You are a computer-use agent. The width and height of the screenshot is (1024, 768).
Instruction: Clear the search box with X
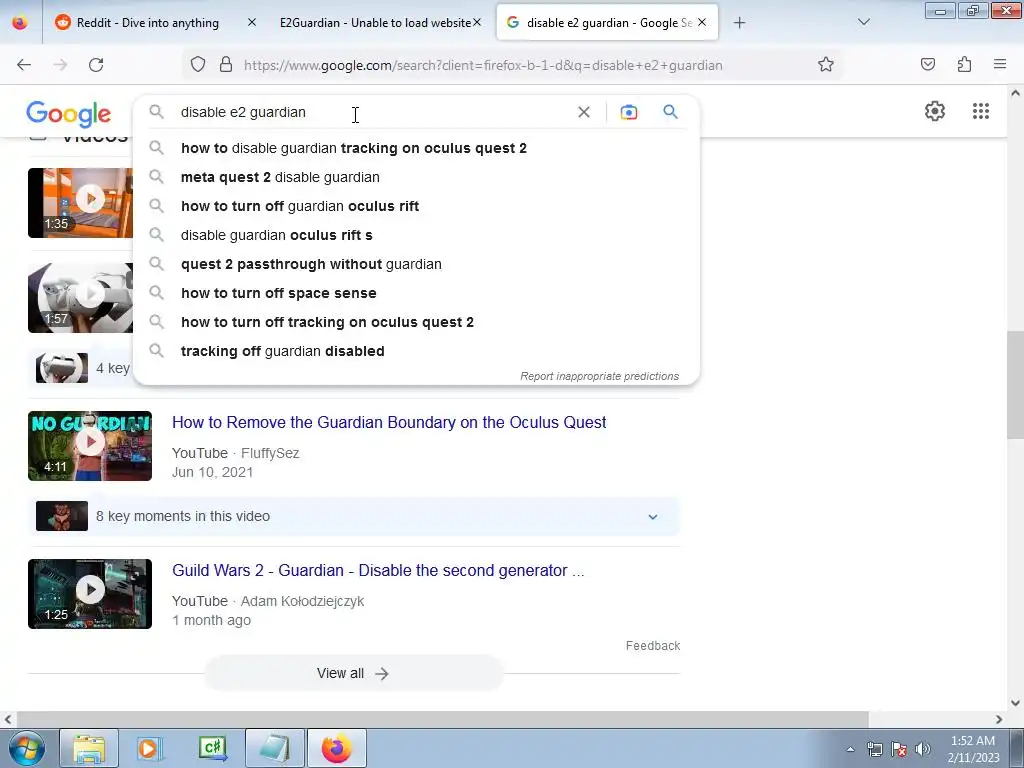pos(584,112)
